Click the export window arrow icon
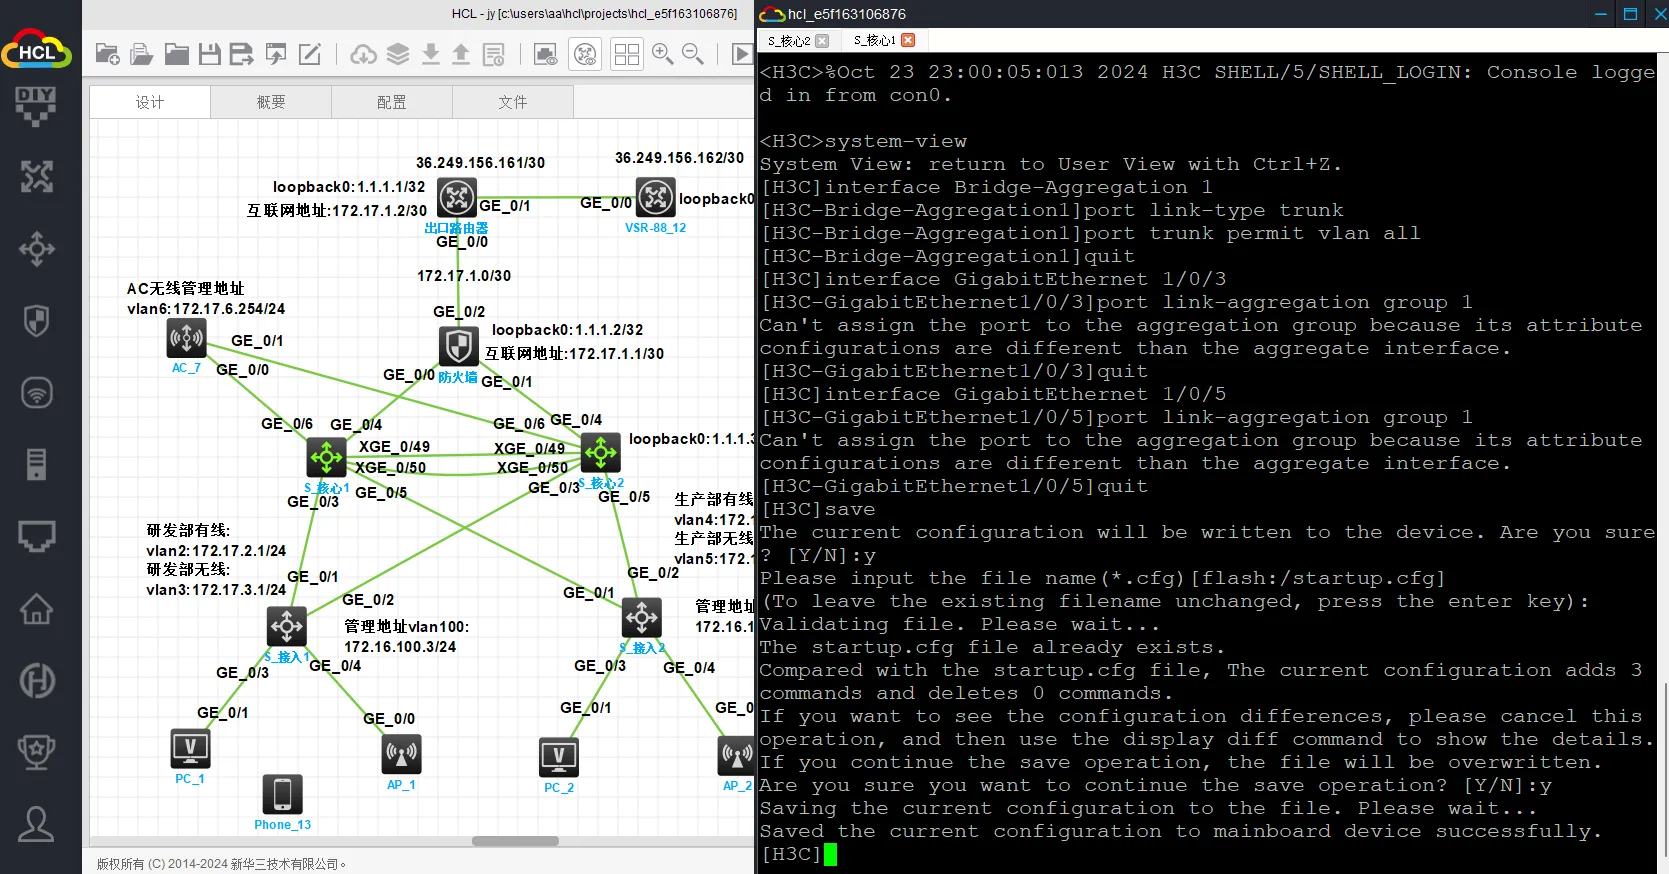 point(276,54)
